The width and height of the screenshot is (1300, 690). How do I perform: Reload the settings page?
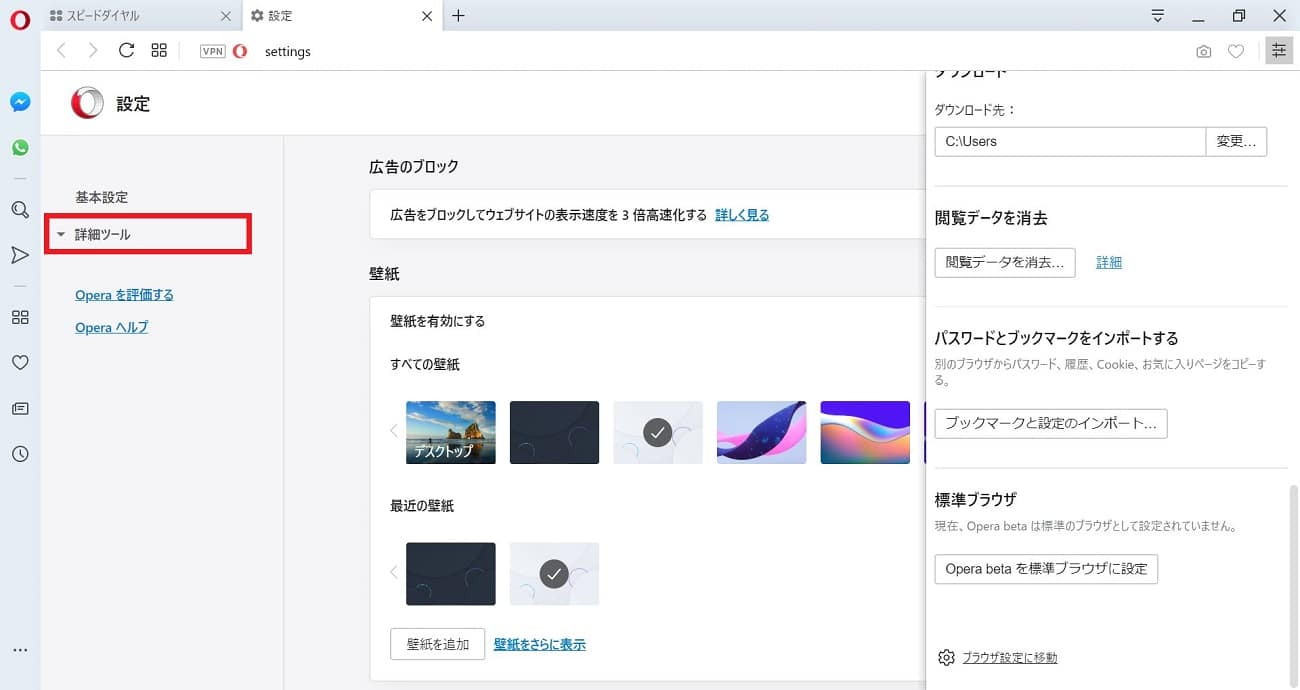126,51
